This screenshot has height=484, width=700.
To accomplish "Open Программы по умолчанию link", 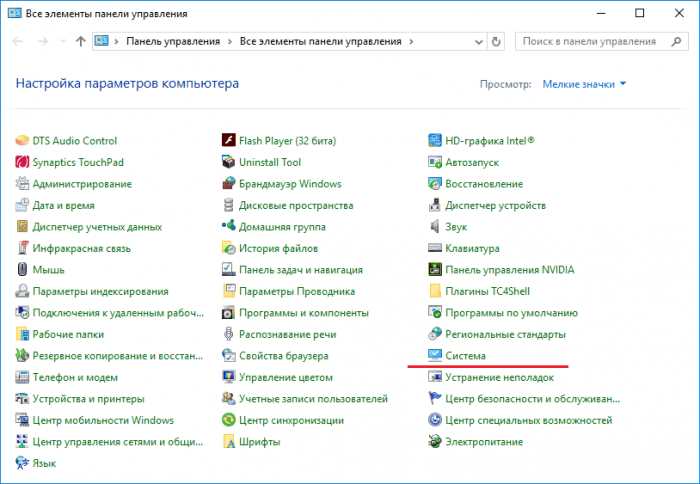I will point(511,313).
